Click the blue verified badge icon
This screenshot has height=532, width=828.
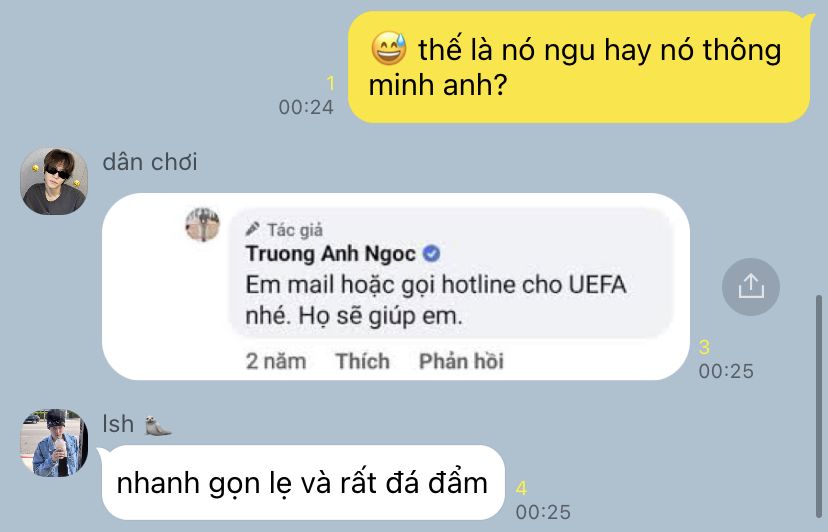coord(431,254)
